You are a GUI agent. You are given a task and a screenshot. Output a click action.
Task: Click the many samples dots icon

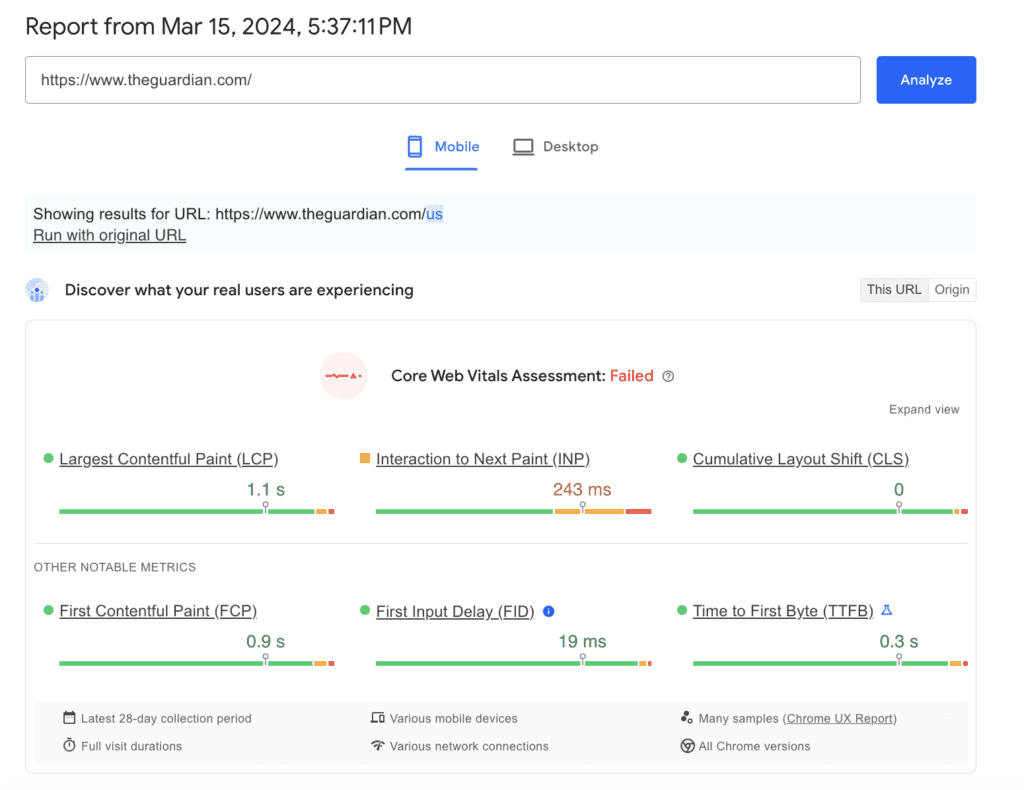(686, 717)
